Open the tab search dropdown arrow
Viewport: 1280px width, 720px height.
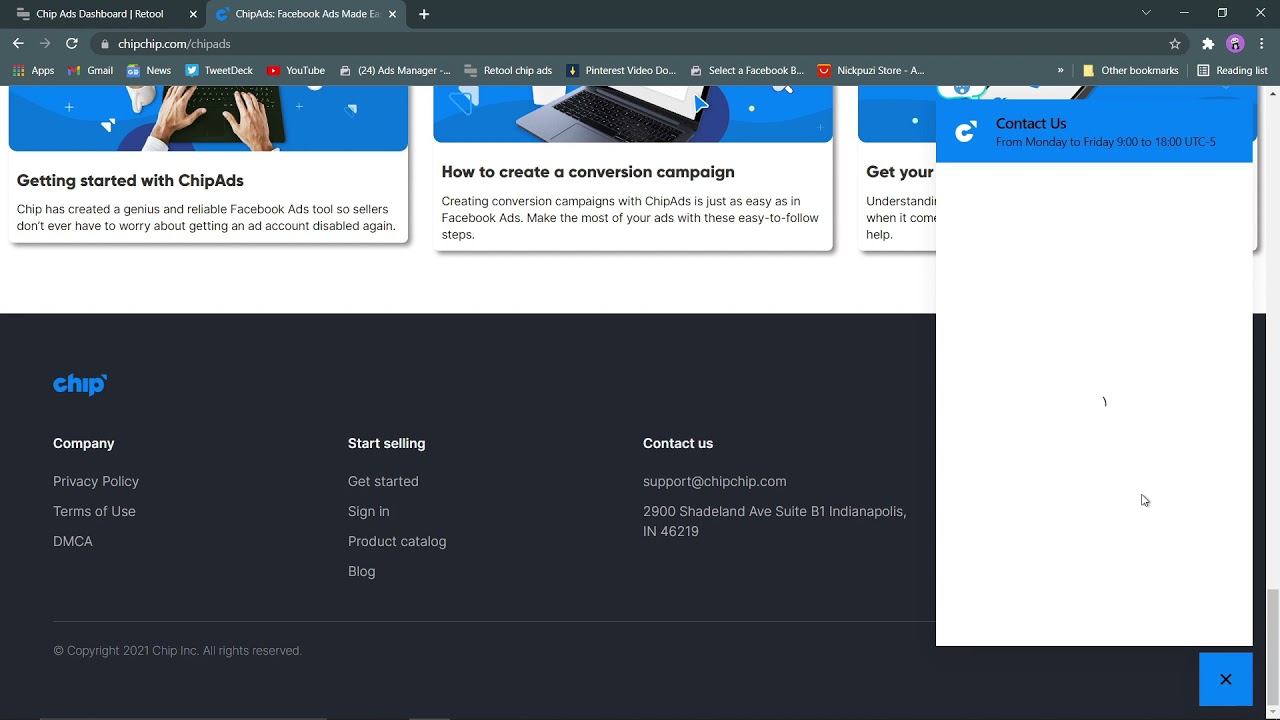1146,13
